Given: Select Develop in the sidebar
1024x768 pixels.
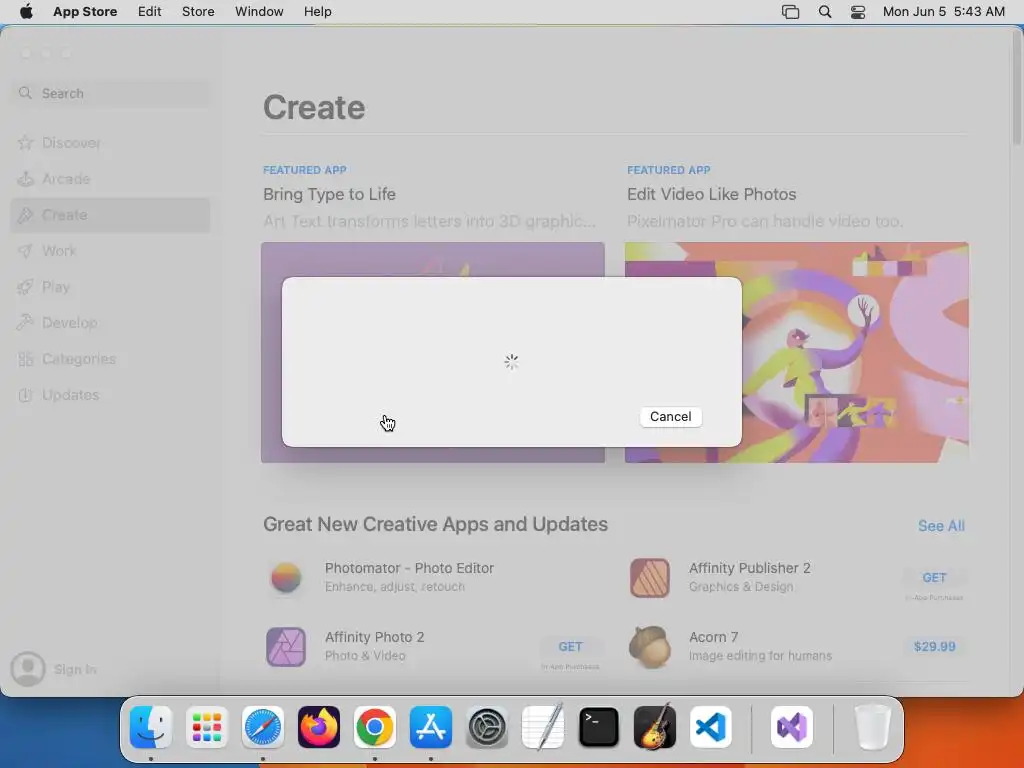Looking at the screenshot, I should [x=110, y=323].
